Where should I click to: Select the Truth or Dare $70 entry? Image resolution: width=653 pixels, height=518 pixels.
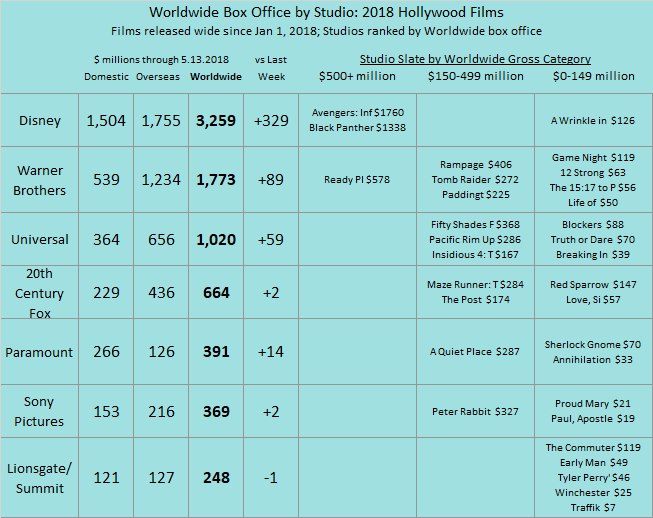pos(593,239)
